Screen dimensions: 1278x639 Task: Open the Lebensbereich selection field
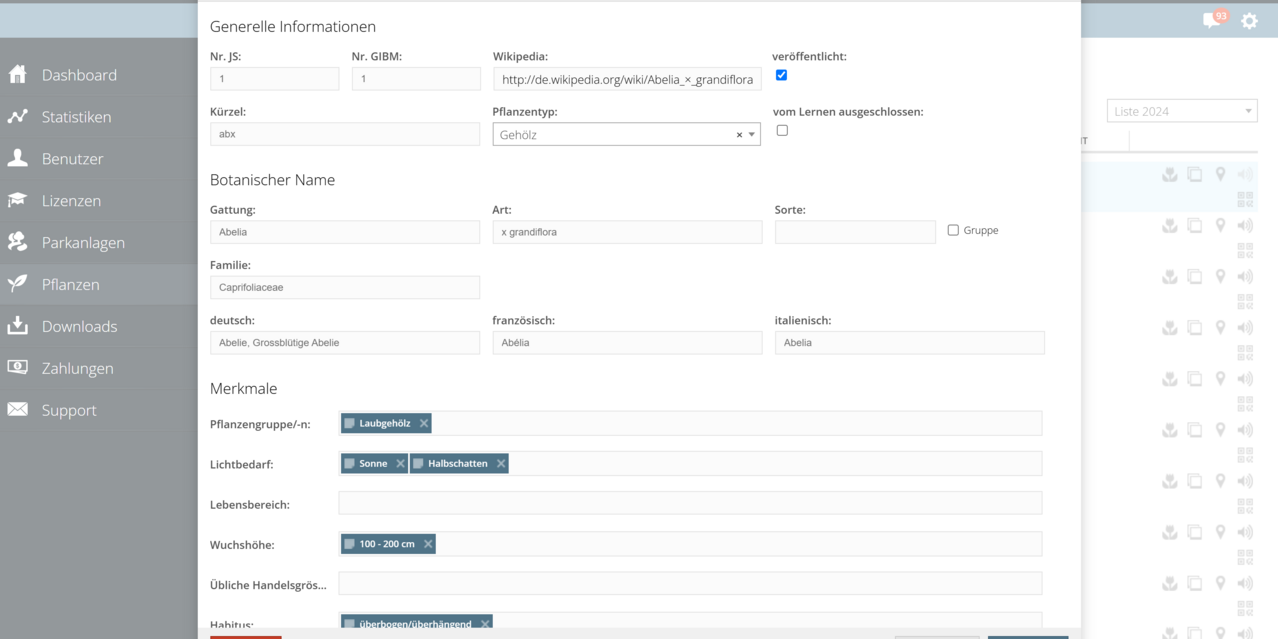point(690,503)
